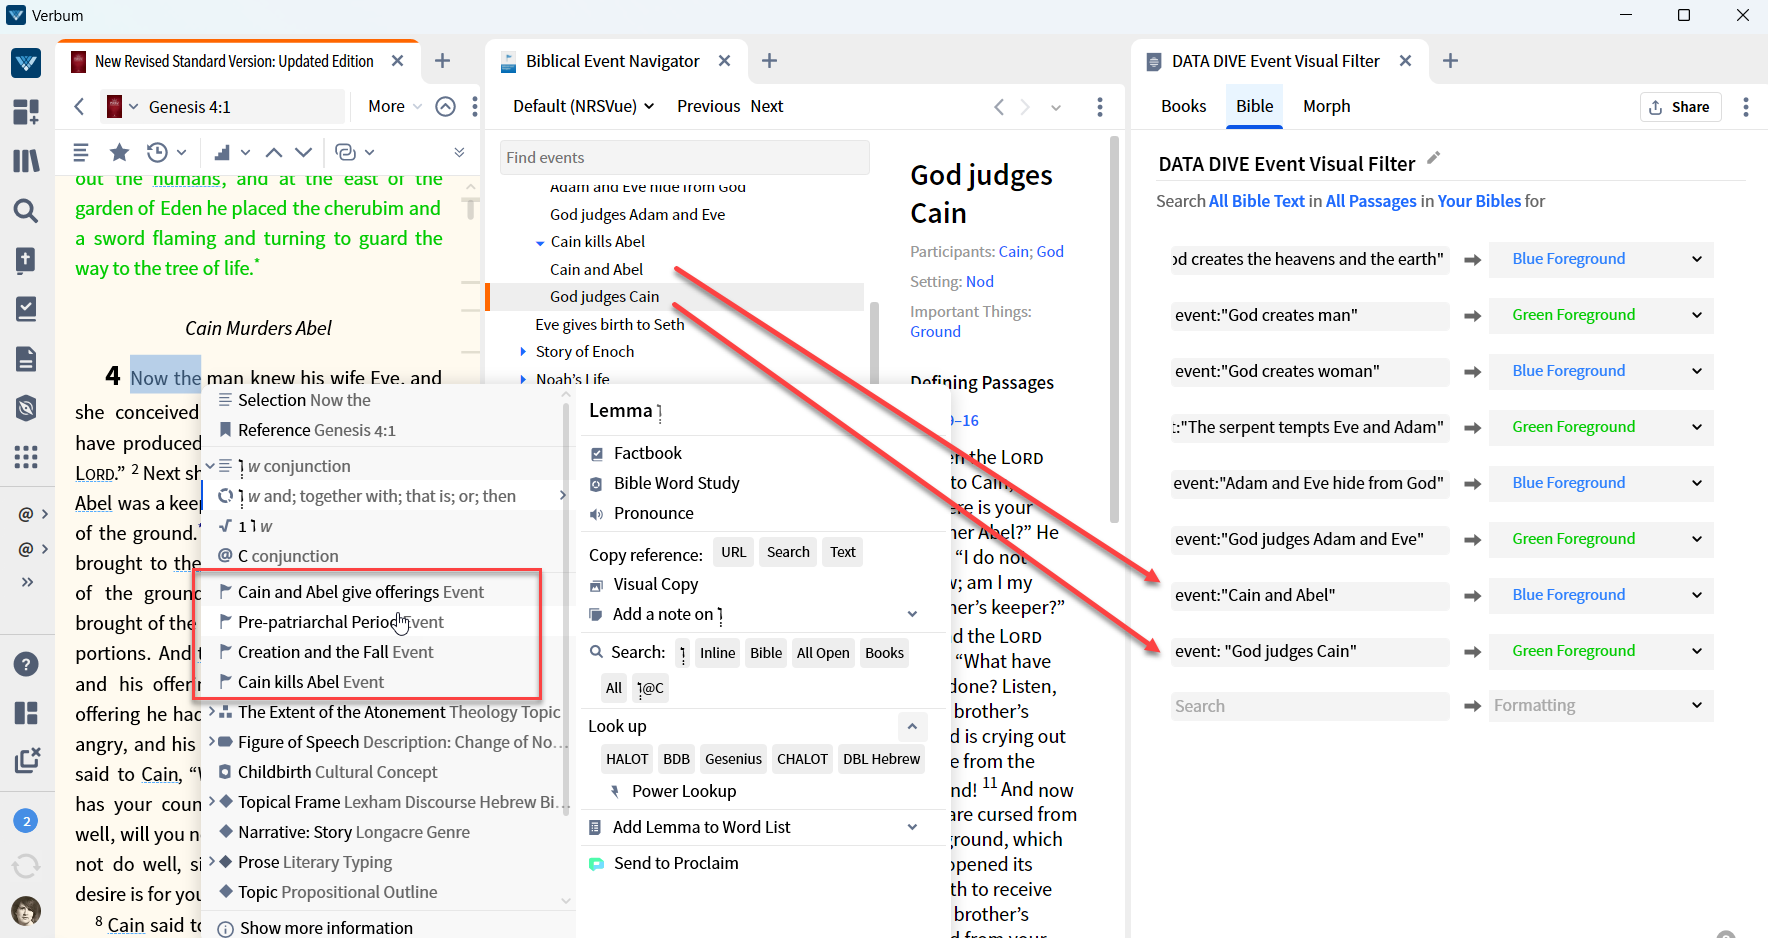
Task: Click Show more information
Action: click(x=326, y=928)
